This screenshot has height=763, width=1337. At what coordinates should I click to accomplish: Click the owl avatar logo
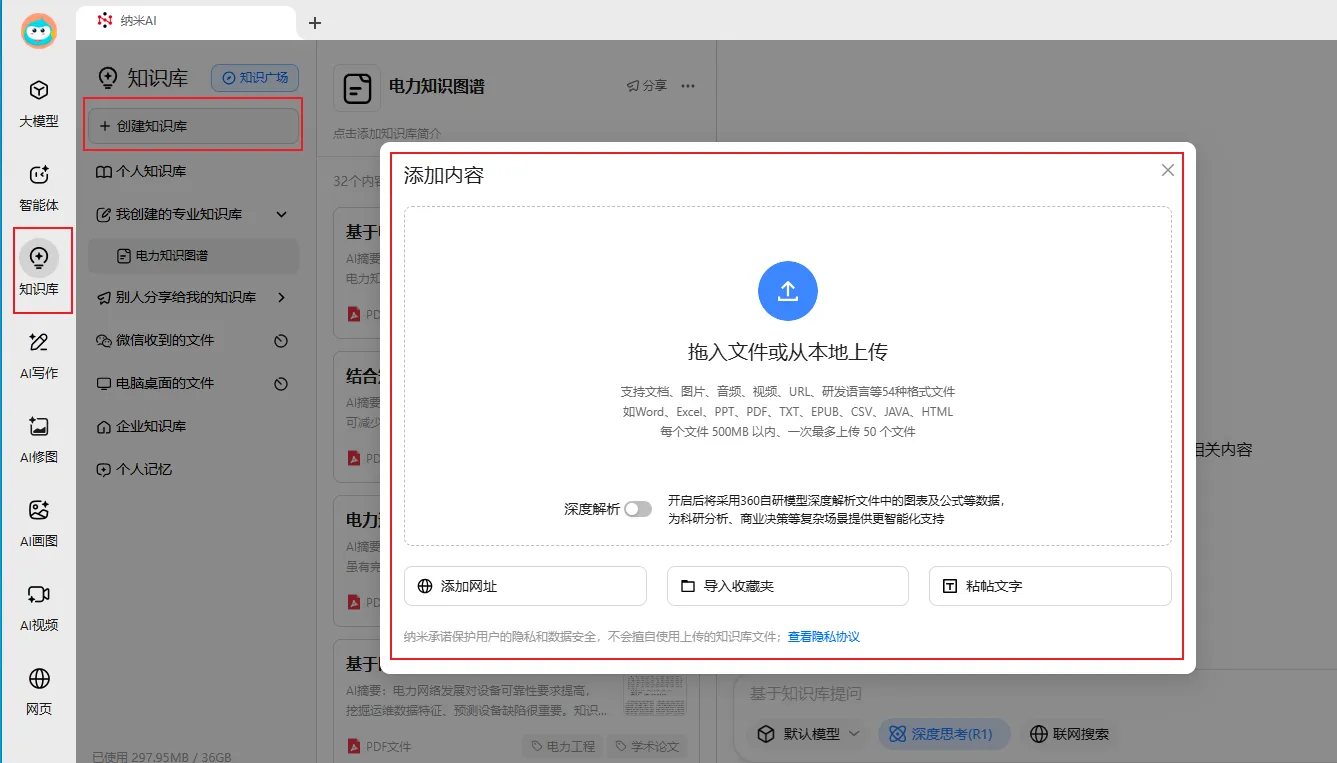click(x=39, y=31)
